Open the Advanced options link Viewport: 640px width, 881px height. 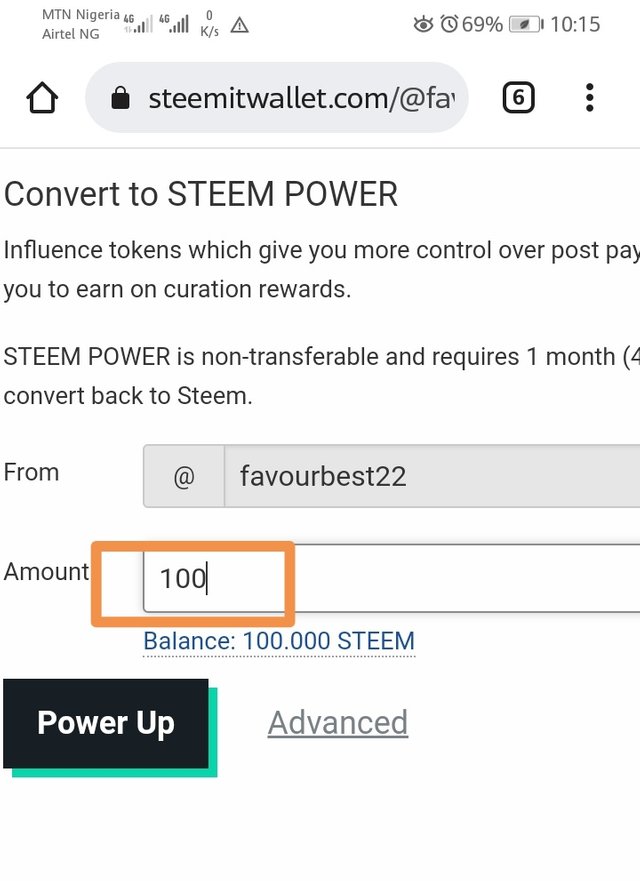338,723
